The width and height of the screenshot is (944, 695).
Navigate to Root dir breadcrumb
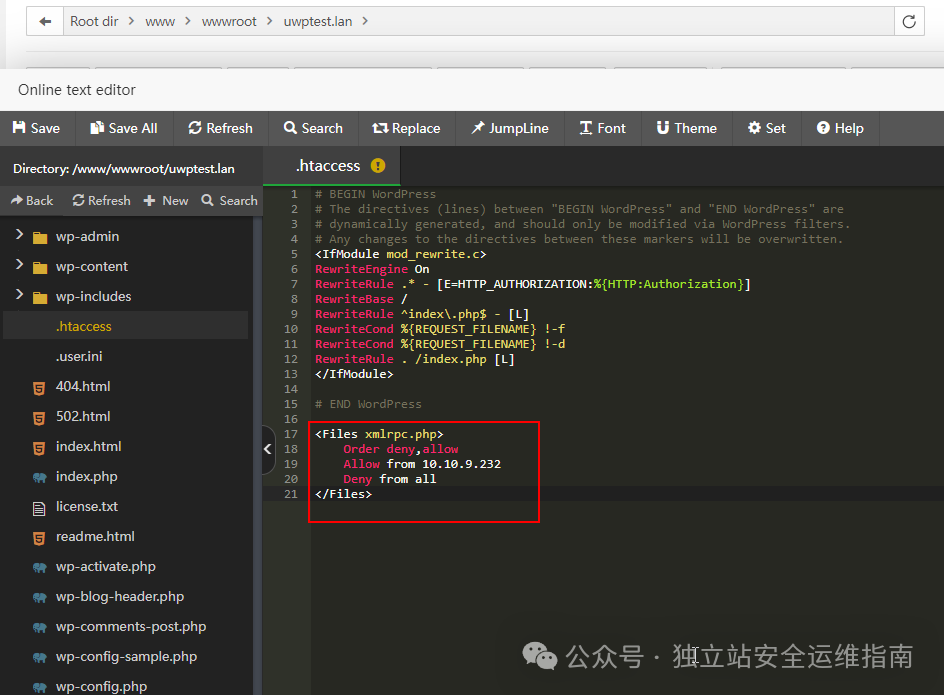pyautogui.click(x=94, y=22)
